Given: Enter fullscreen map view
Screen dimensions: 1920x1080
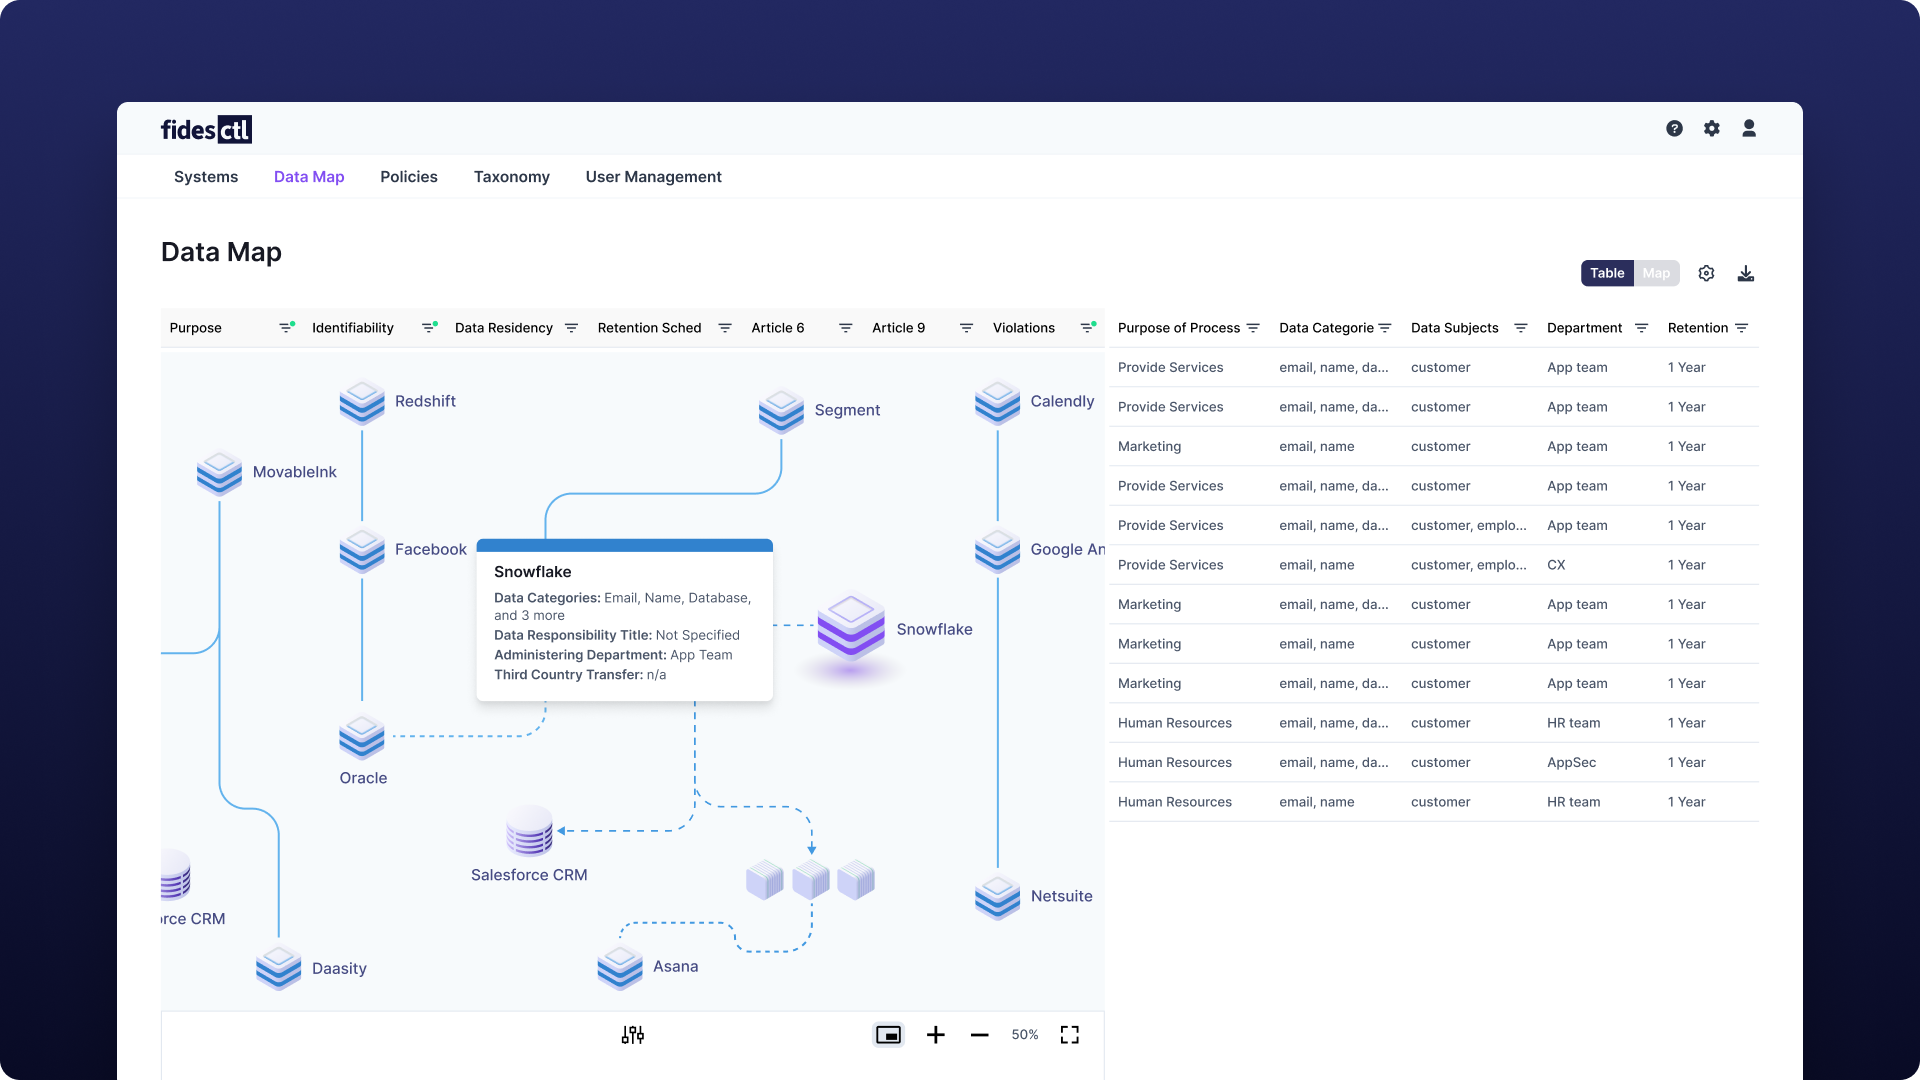Looking at the screenshot, I should coord(1070,1035).
